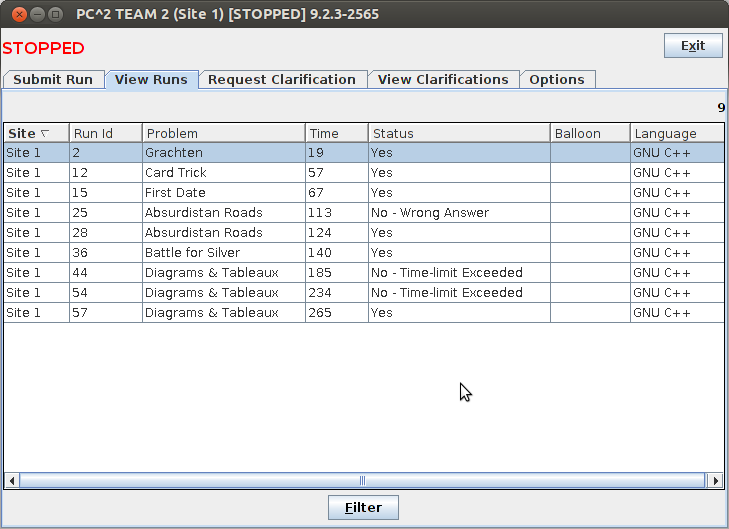Select the View Runs tab
Screen dimensions: 729x529
click(151, 80)
